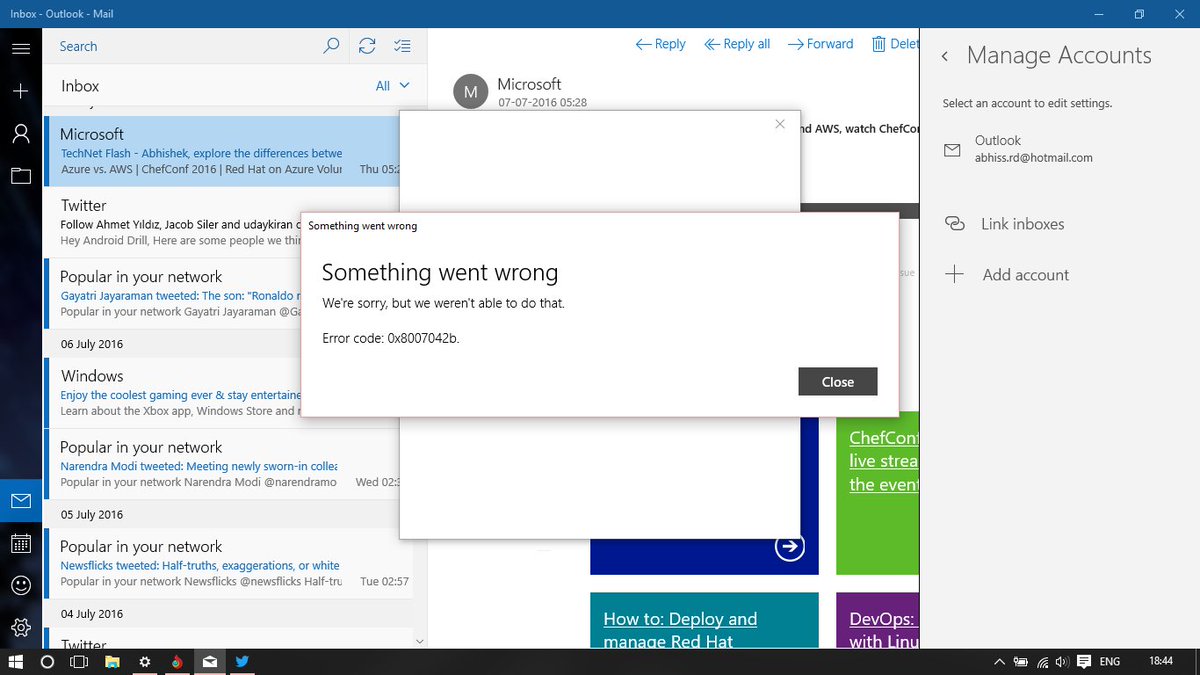The image size is (1200, 675).
Task: Send feedback via the smiley icon
Action: coord(21,585)
